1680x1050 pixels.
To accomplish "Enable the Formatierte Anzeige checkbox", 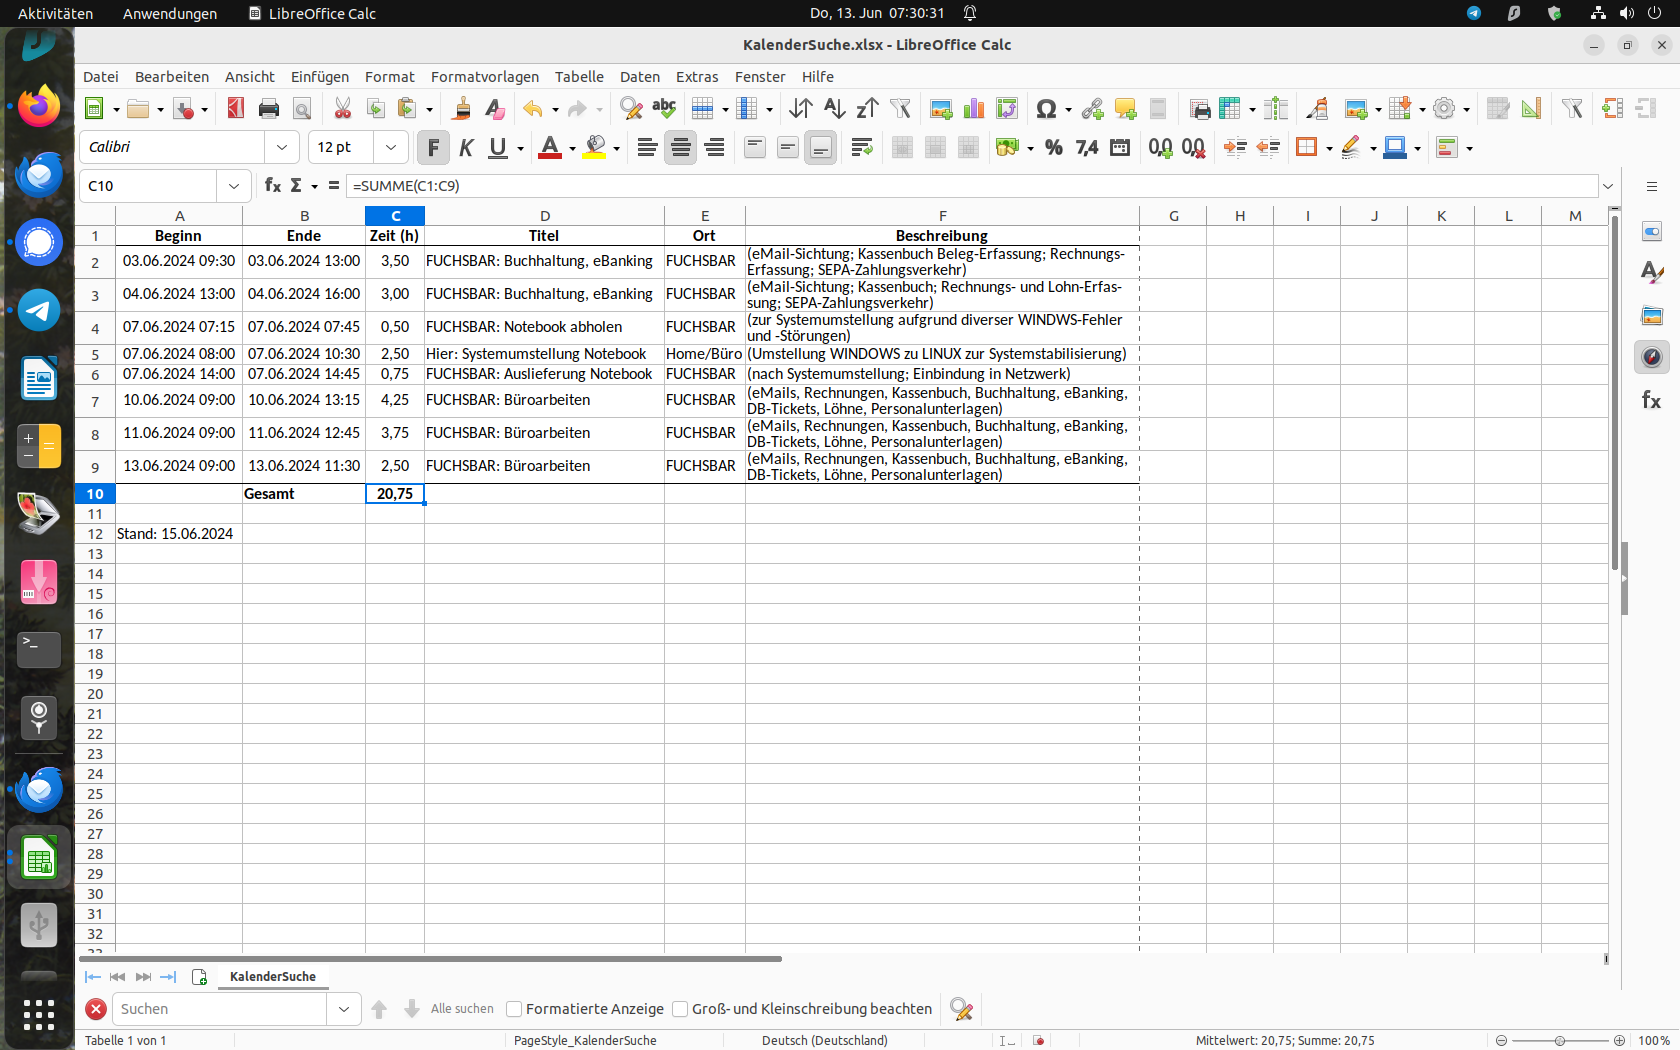I will tap(514, 1009).
